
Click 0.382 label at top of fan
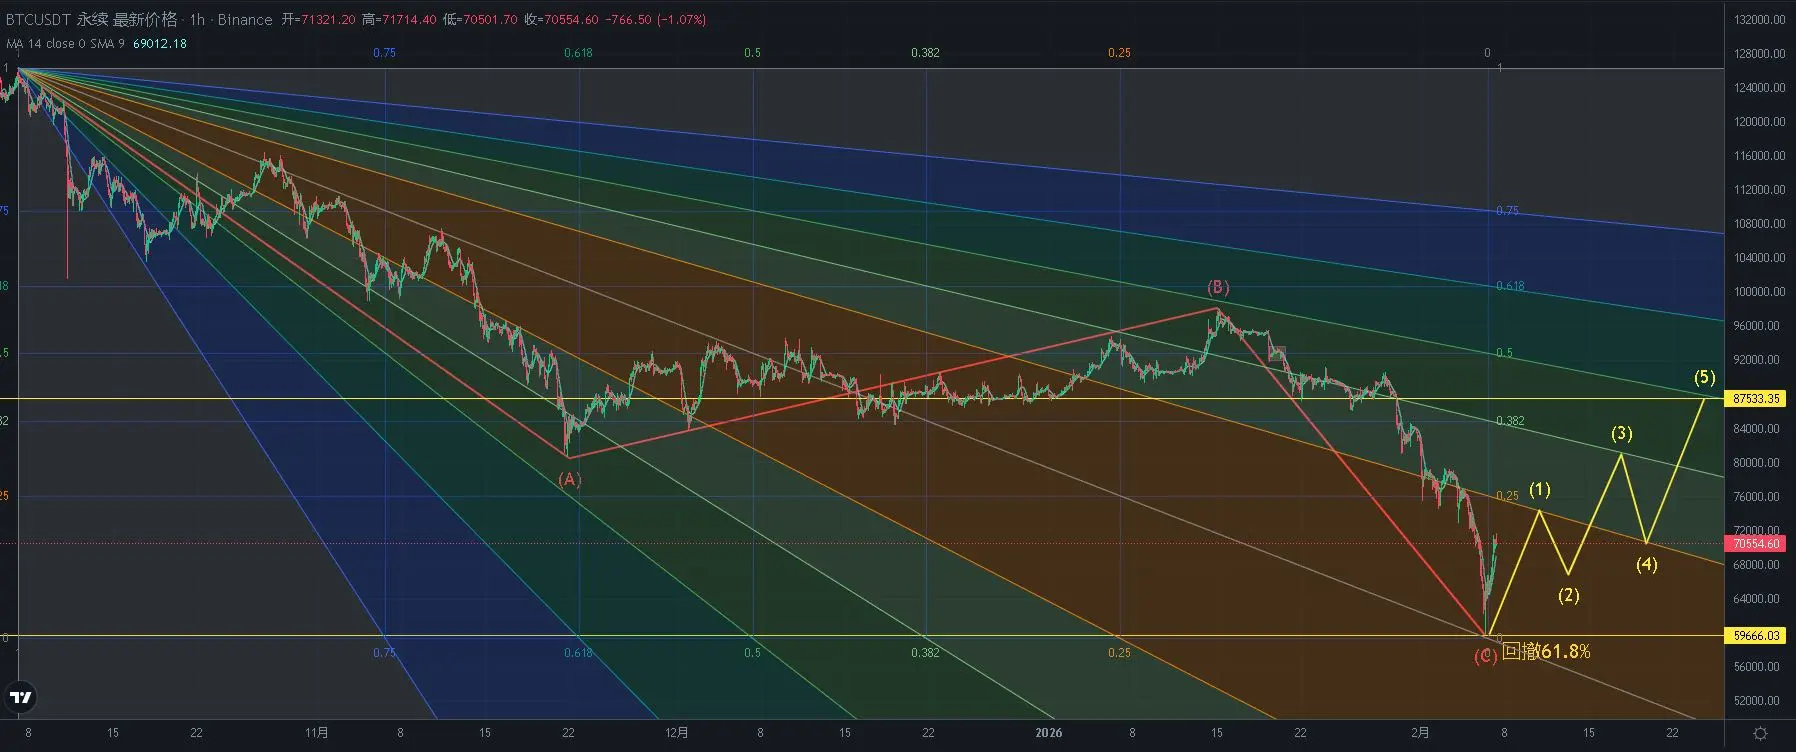coord(925,53)
